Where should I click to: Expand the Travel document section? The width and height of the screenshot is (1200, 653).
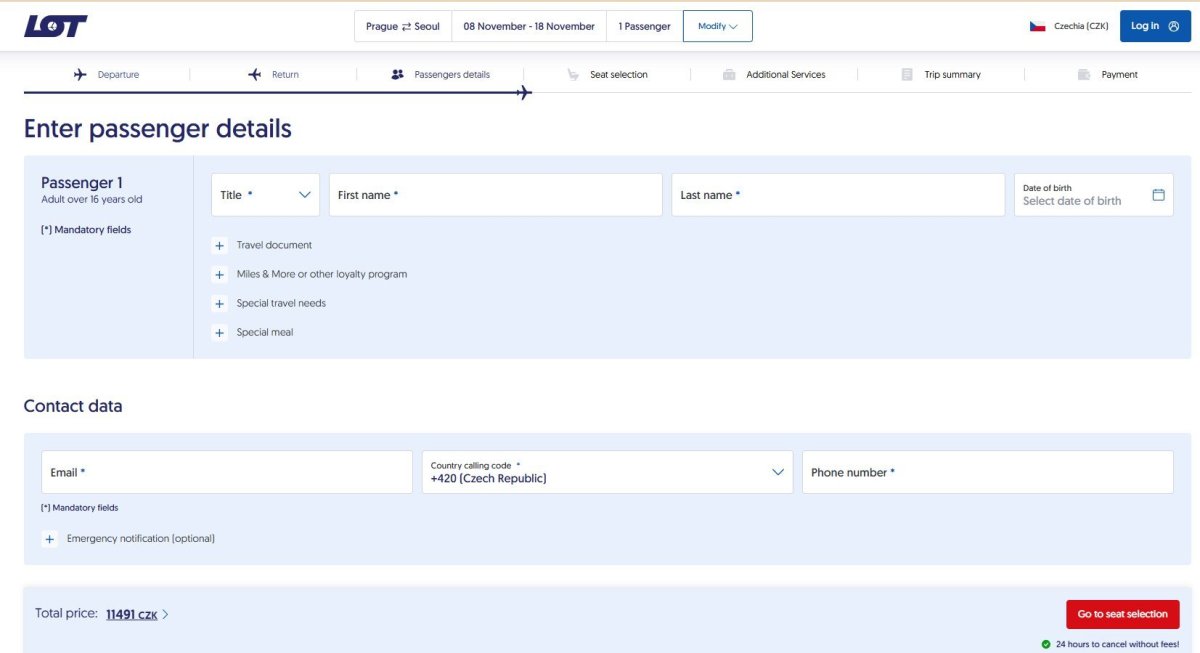pos(220,245)
